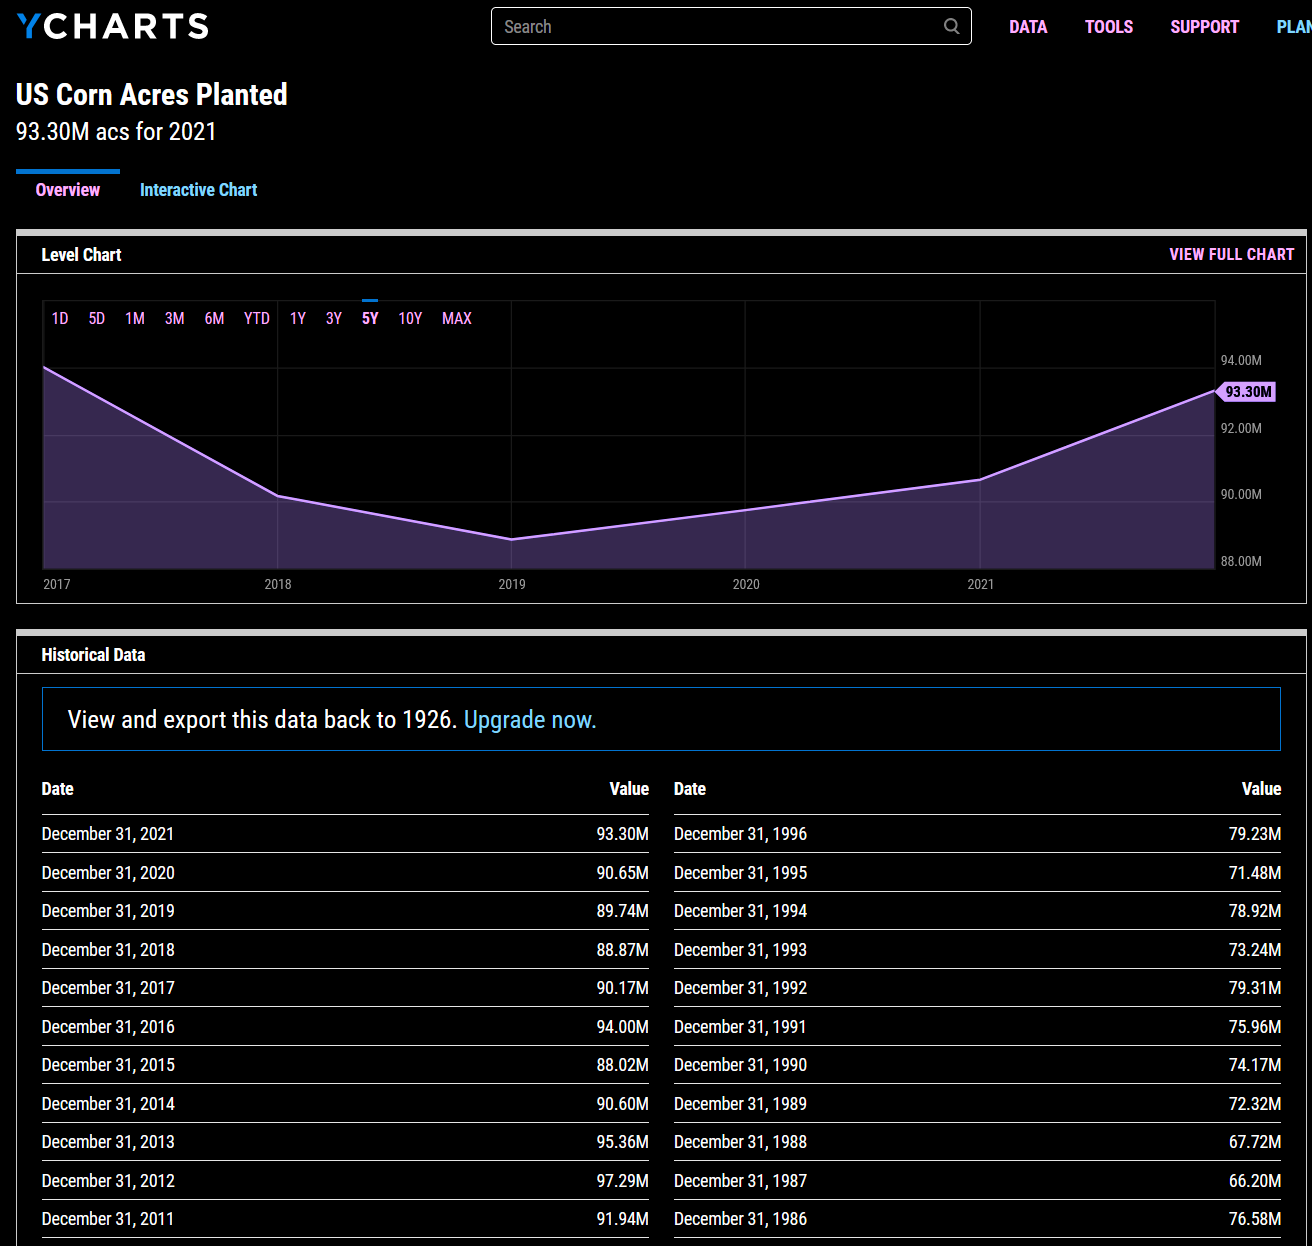Set chart range to 5D
This screenshot has height=1246, width=1312.
pyautogui.click(x=97, y=318)
